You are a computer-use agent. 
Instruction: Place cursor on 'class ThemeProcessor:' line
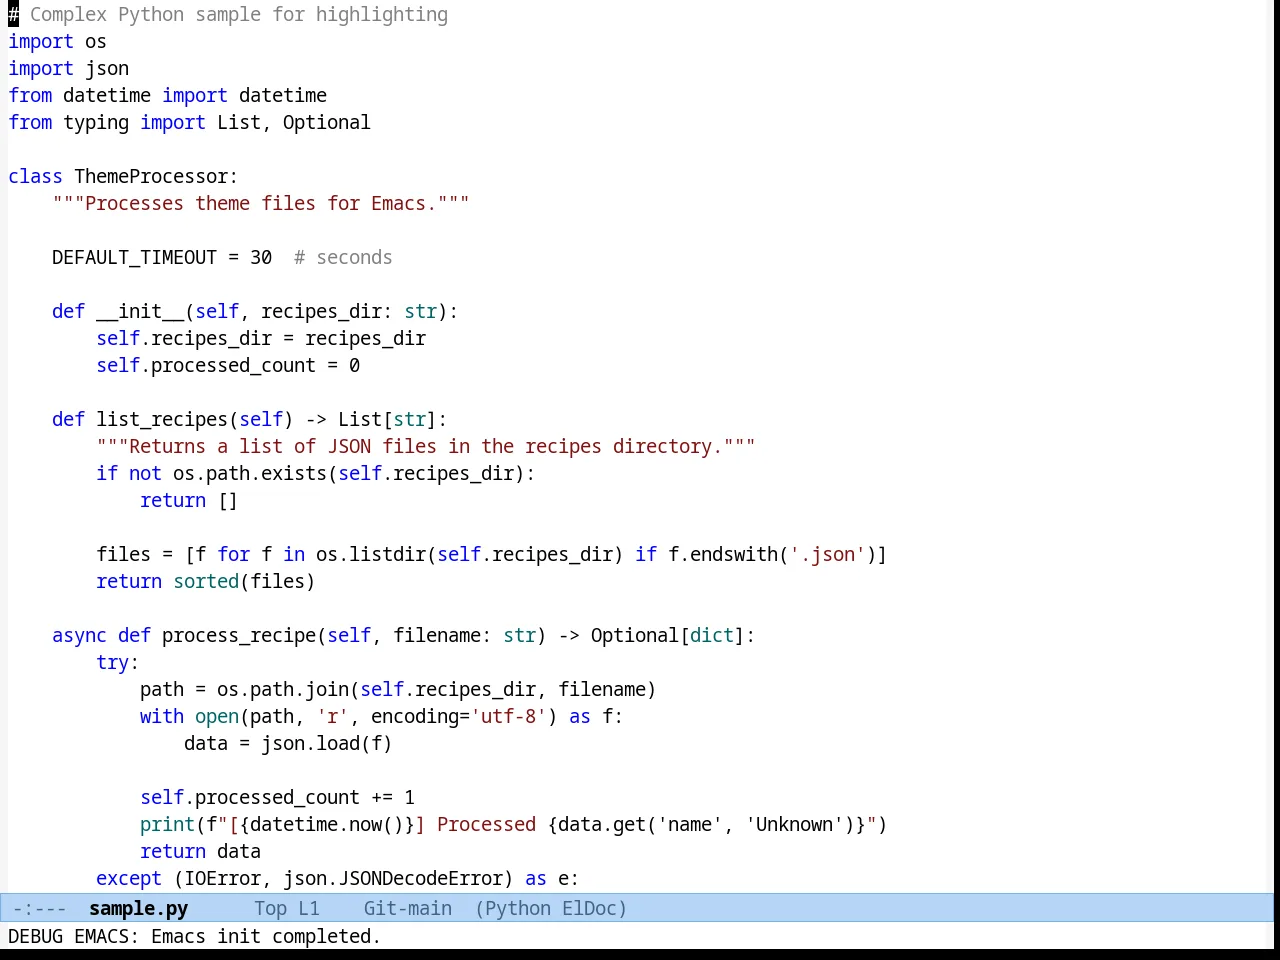pyautogui.click(x=123, y=176)
